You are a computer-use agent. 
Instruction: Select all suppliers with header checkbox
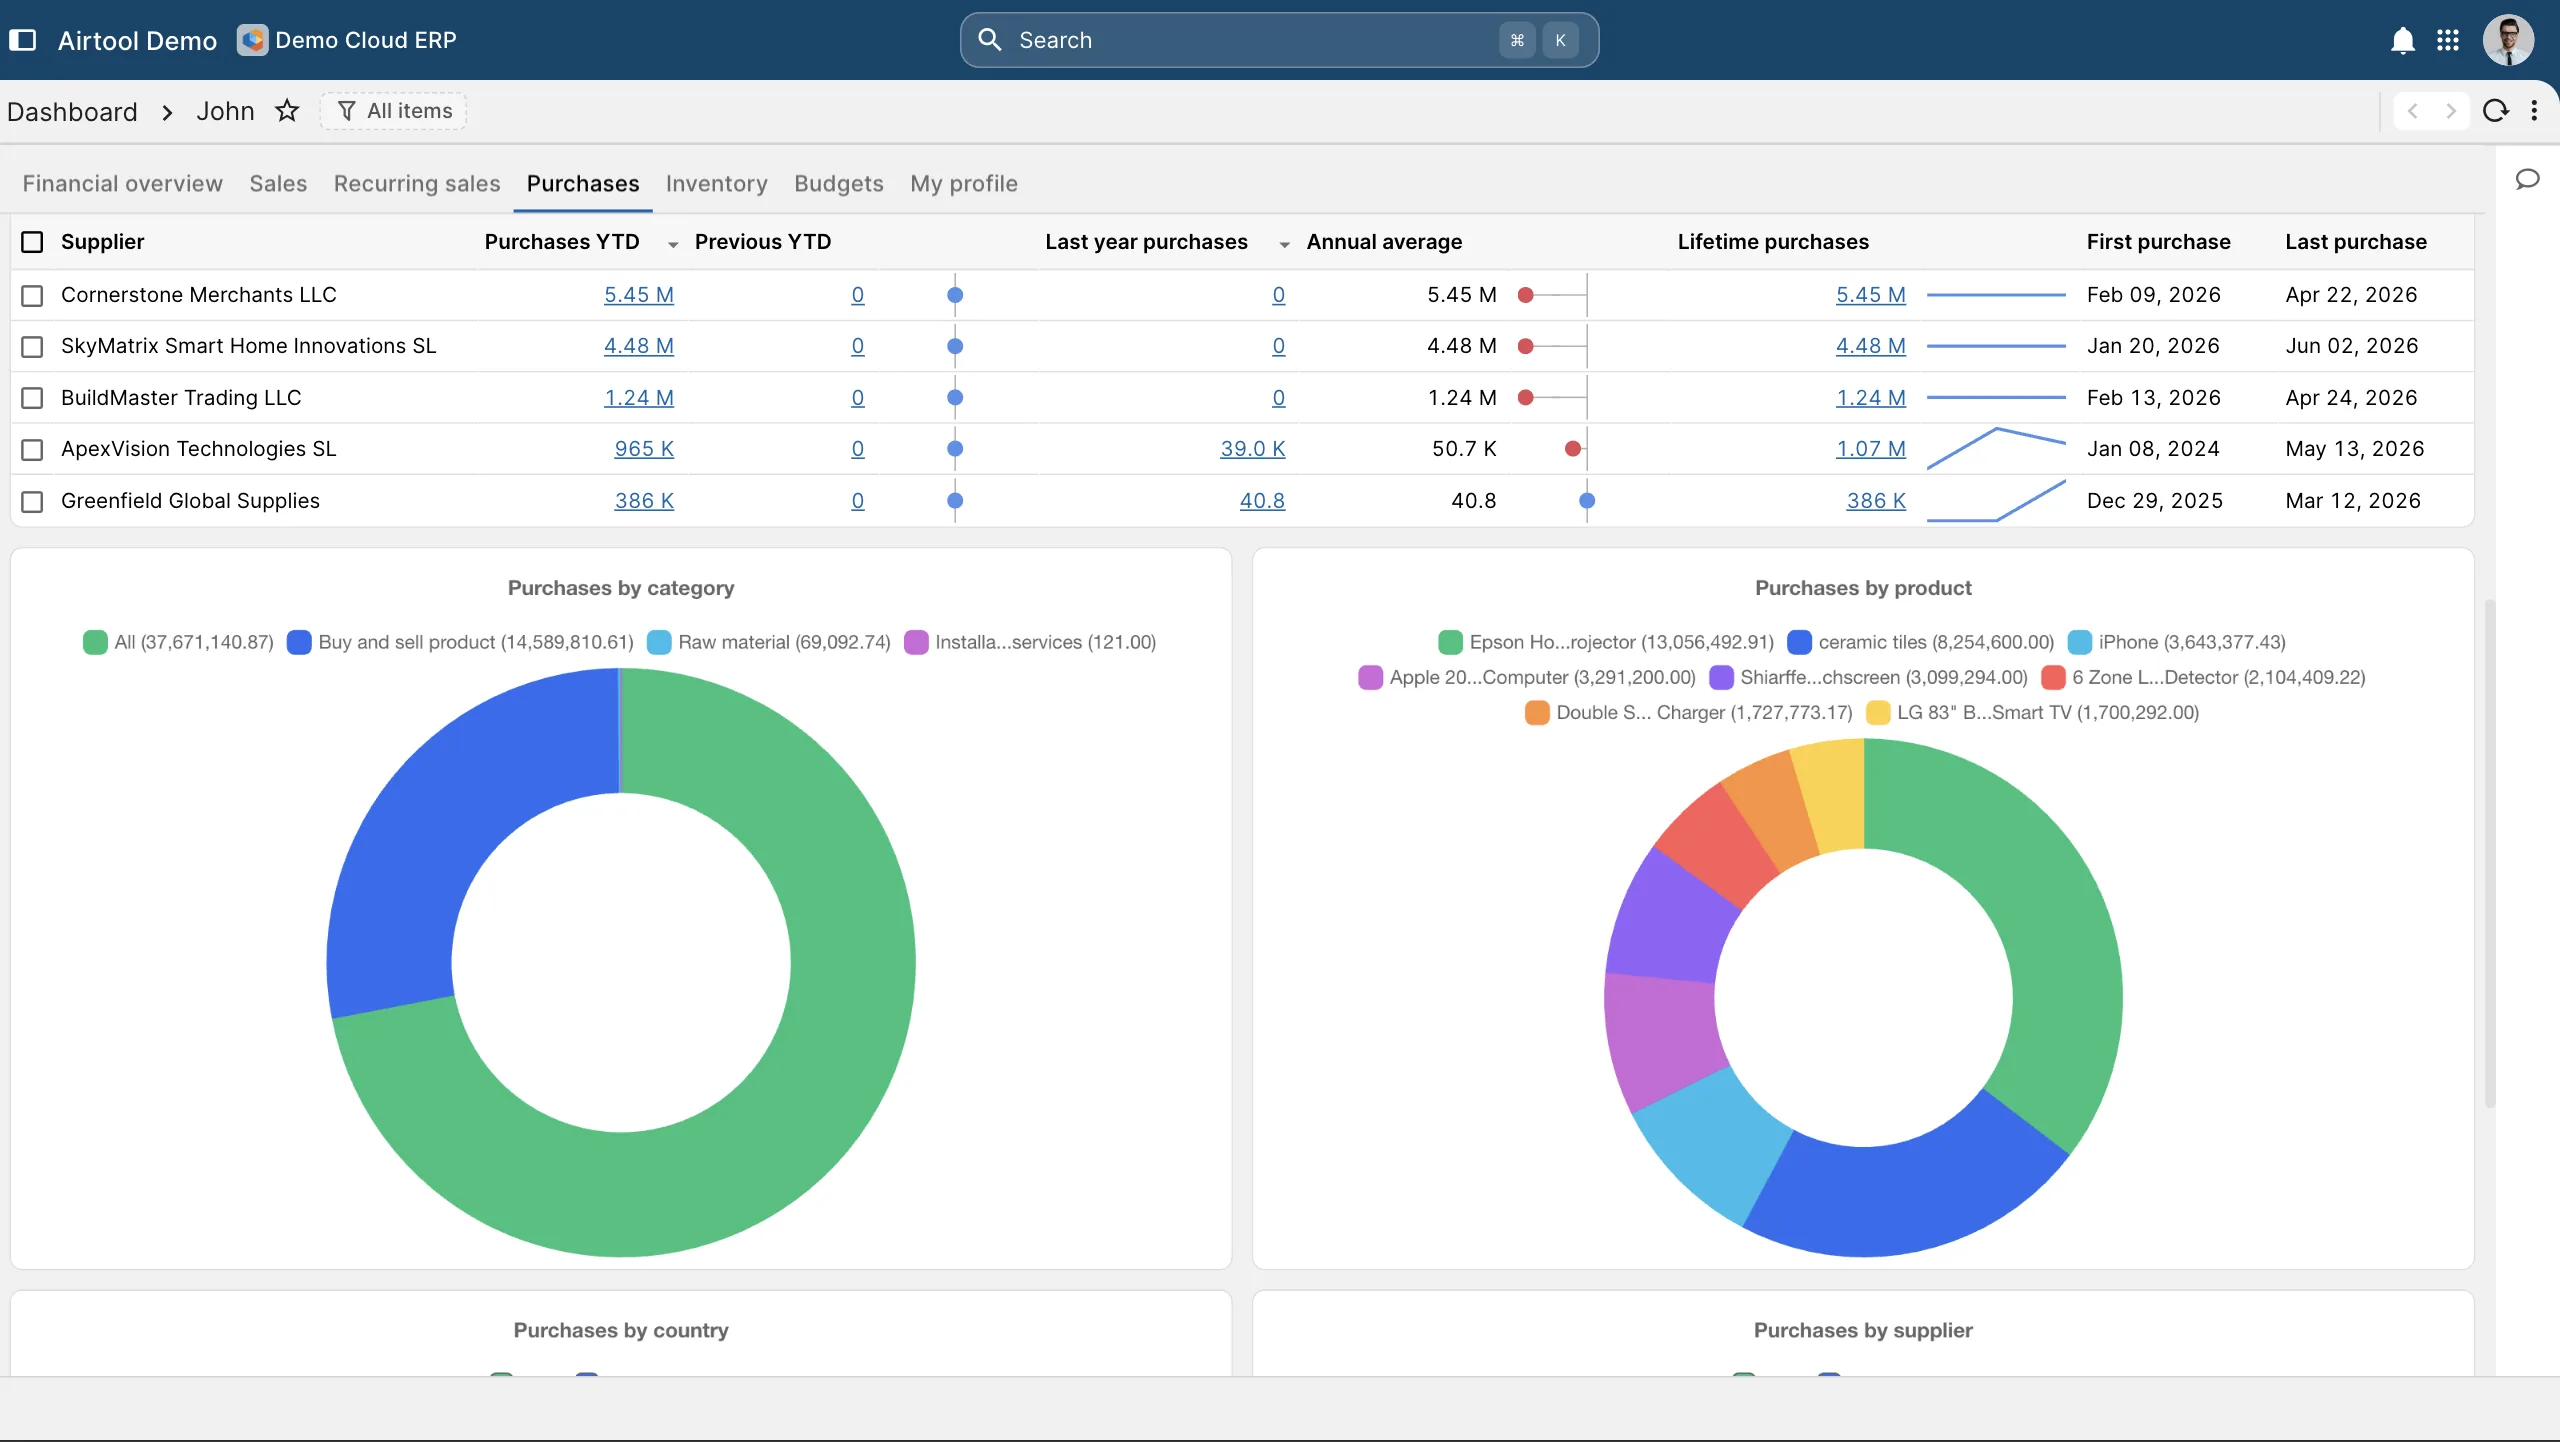(32, 242)
